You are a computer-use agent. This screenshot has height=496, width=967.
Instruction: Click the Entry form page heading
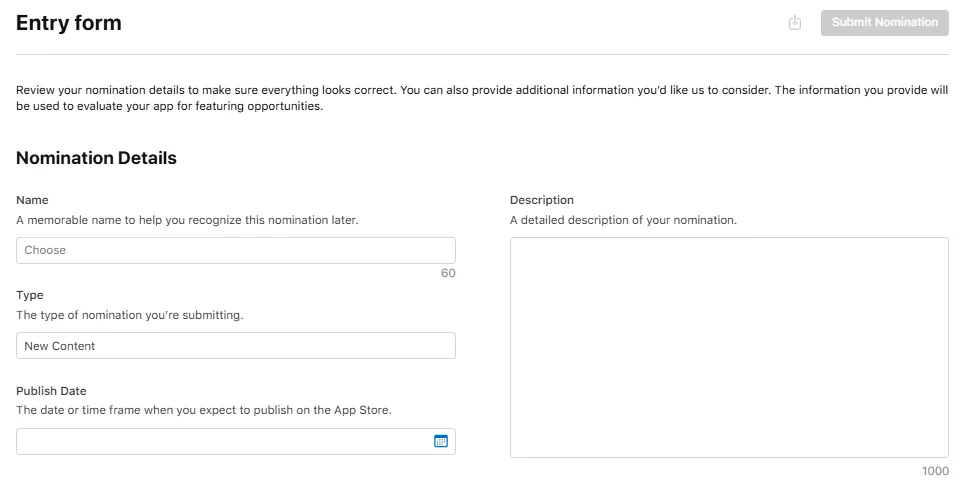coord(68,23)
